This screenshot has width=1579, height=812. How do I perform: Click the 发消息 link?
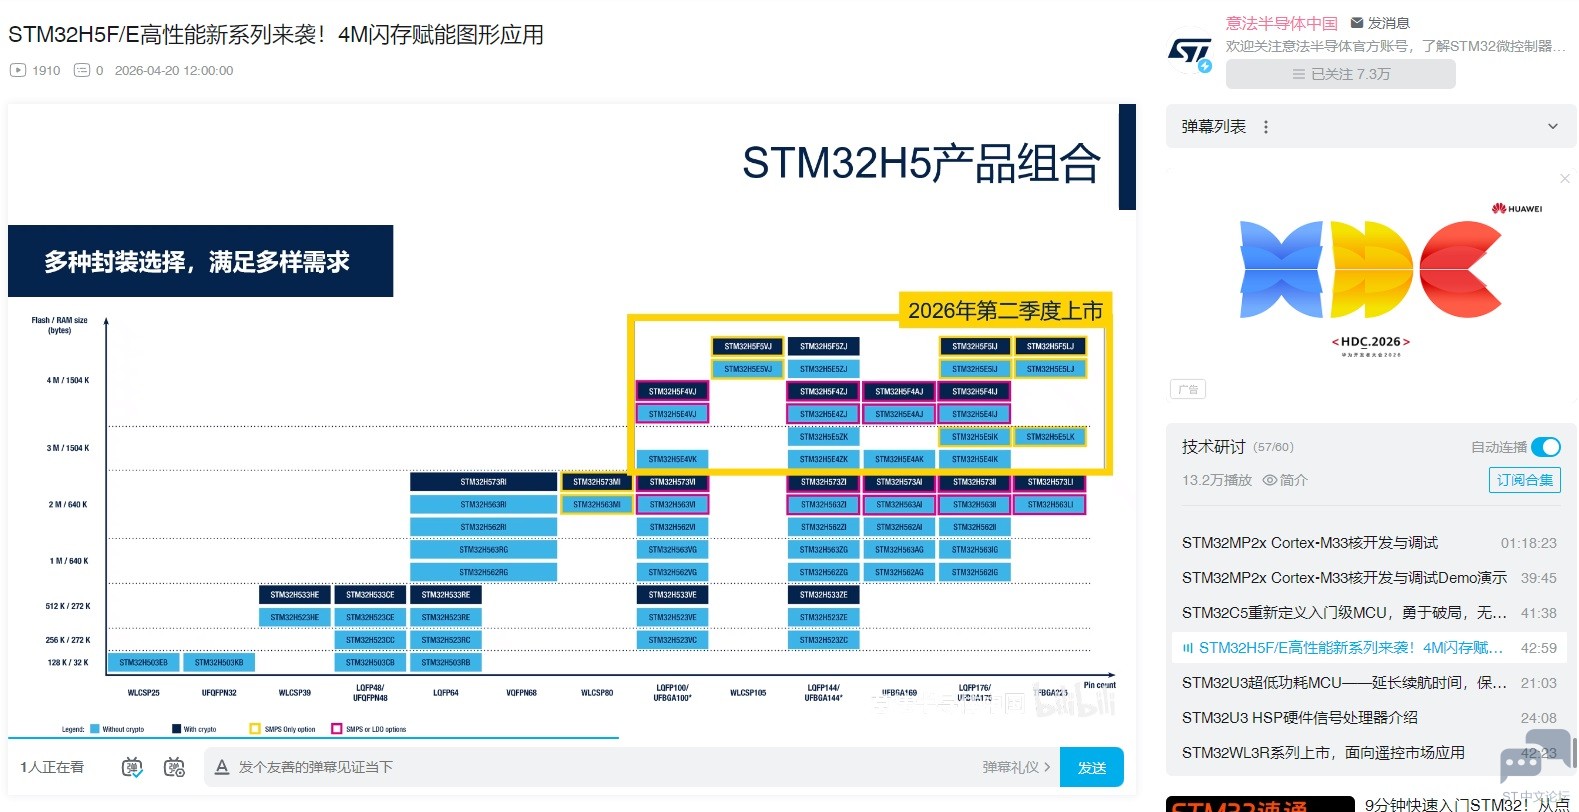pos(1388,23)
